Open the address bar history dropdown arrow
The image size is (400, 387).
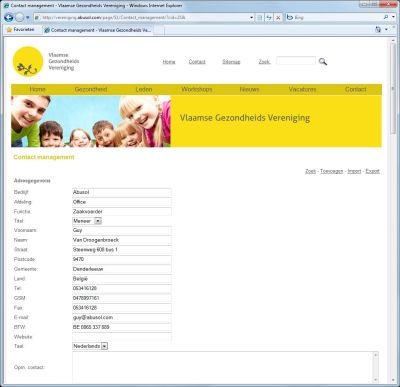coord(252,18)
